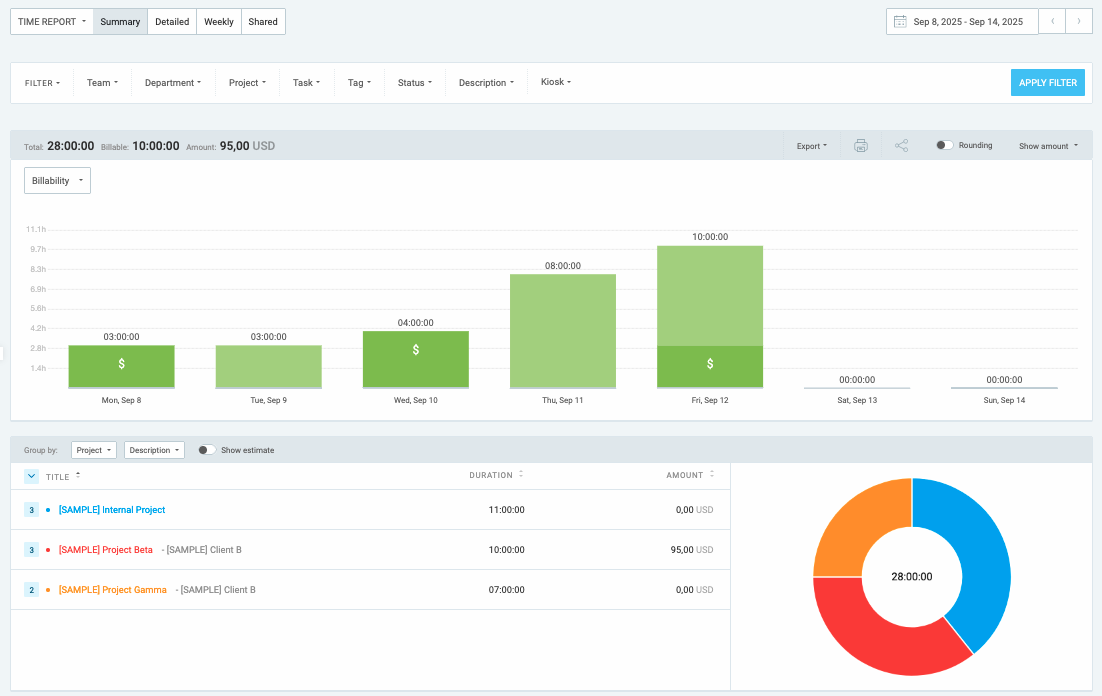
Task: Click the share report icon
Action: click(901, 146)
